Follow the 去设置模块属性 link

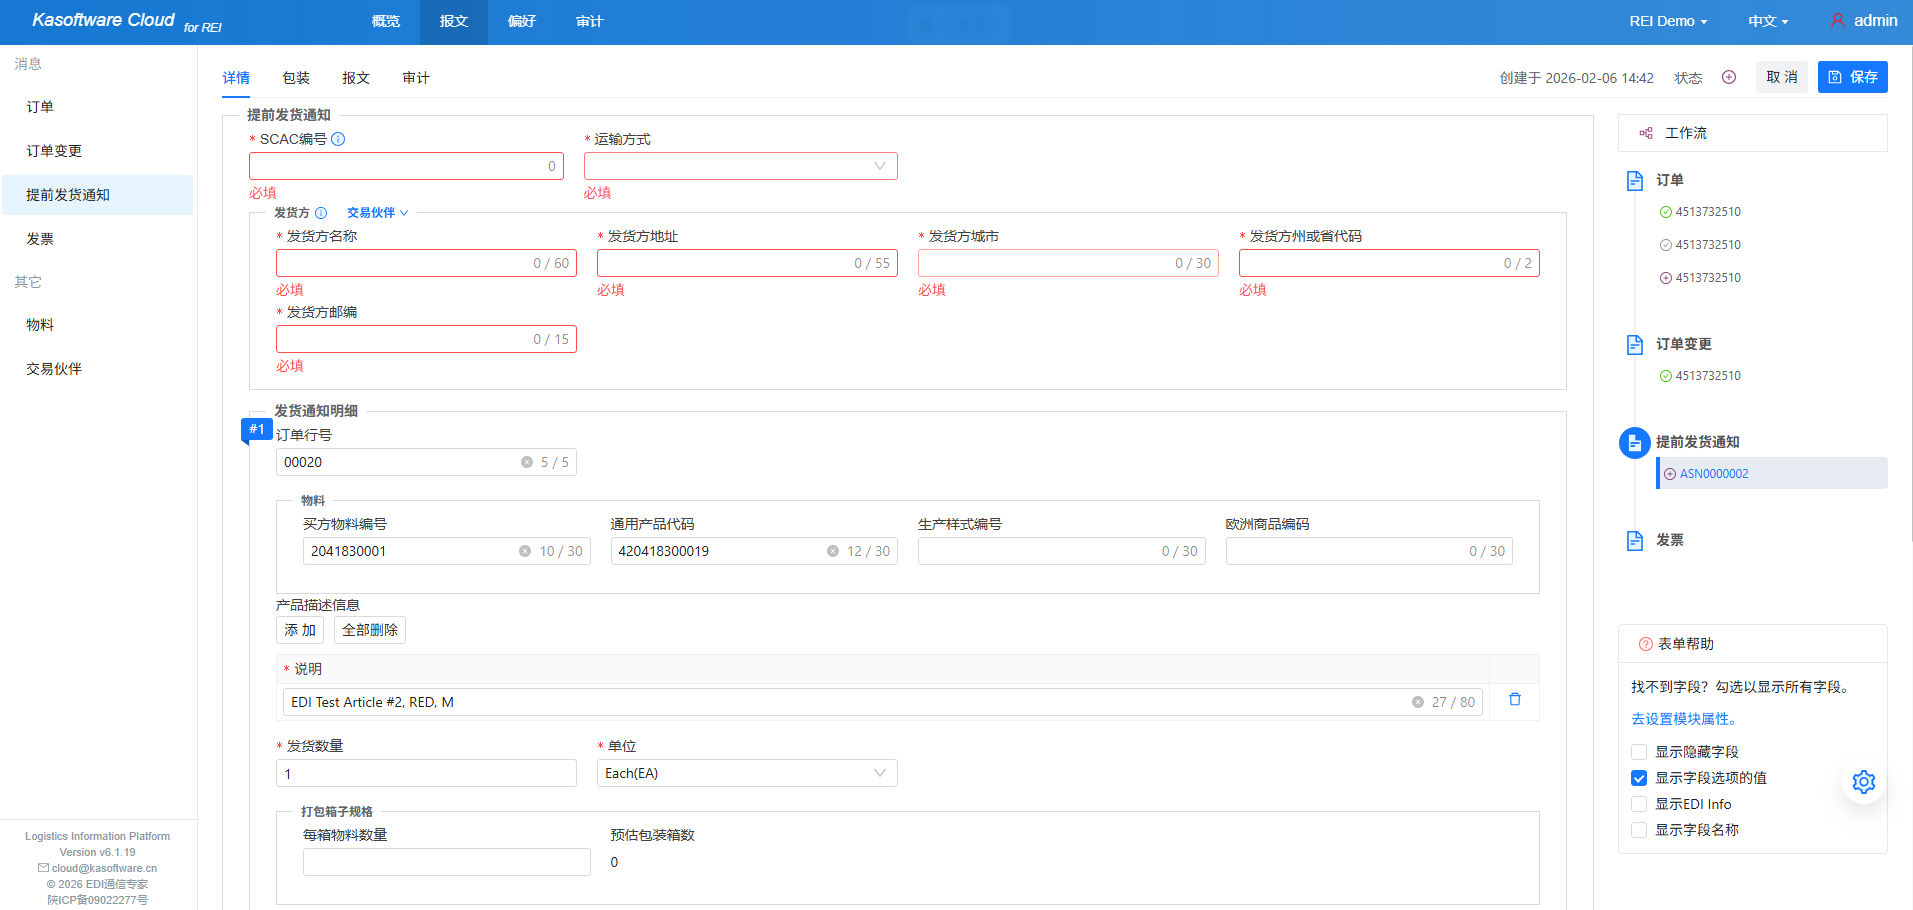click(1687, 719)
